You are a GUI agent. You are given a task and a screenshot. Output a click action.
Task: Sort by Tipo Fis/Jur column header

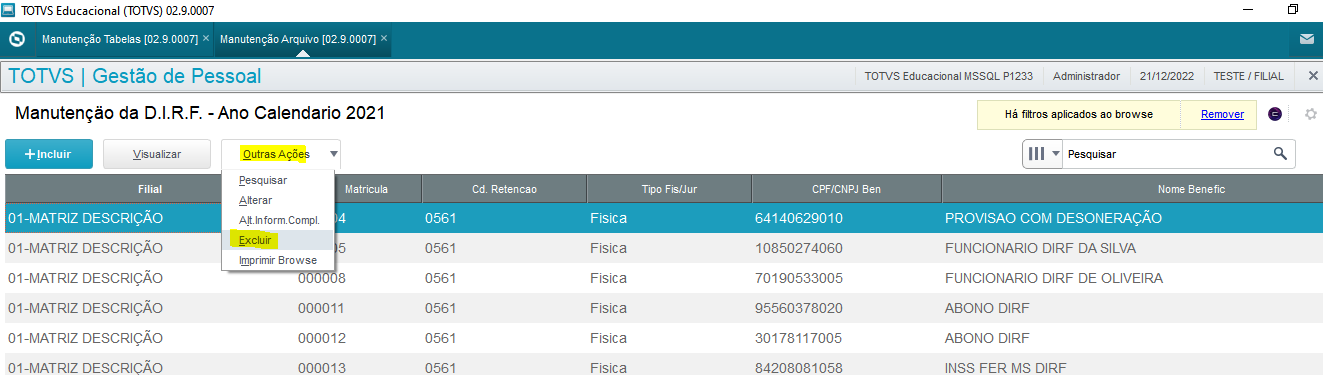tap(669, 189)
